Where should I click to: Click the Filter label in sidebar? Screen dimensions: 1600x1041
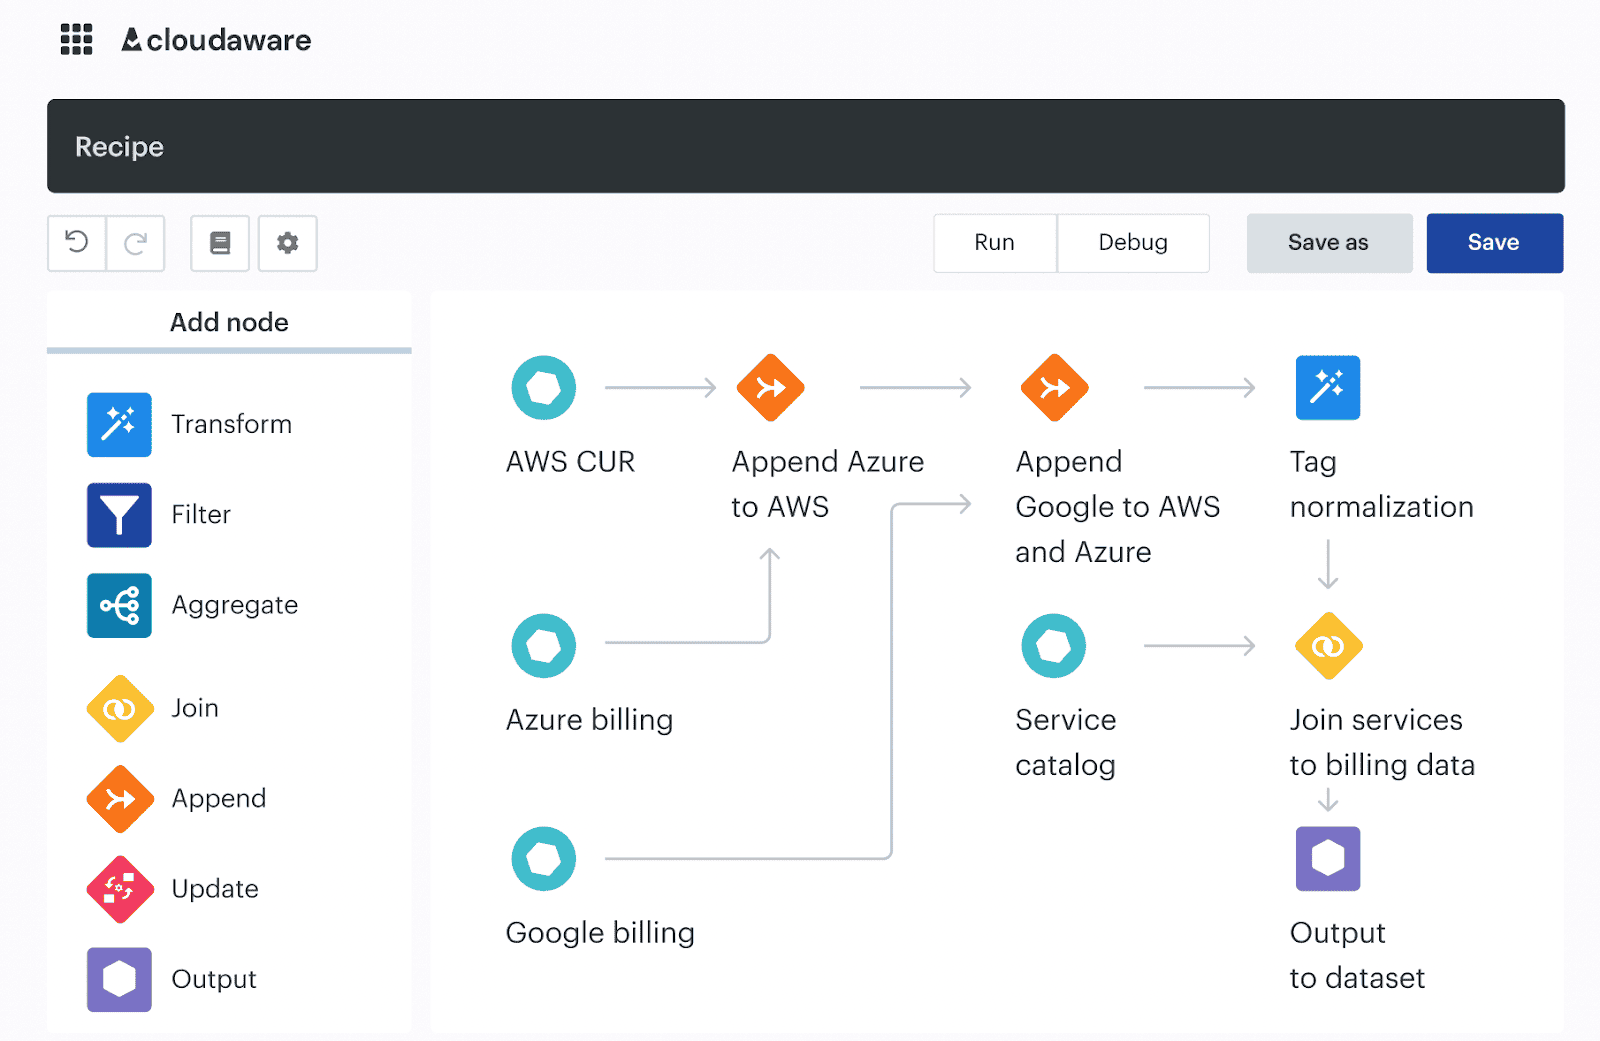[x=201, y=514]
